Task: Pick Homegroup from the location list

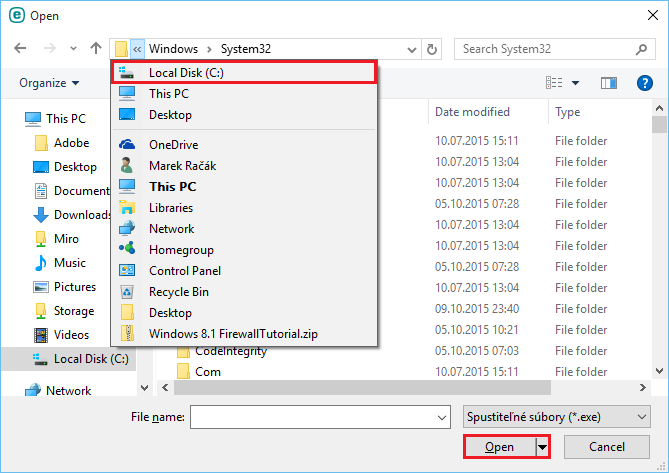Action: (181, 250)
